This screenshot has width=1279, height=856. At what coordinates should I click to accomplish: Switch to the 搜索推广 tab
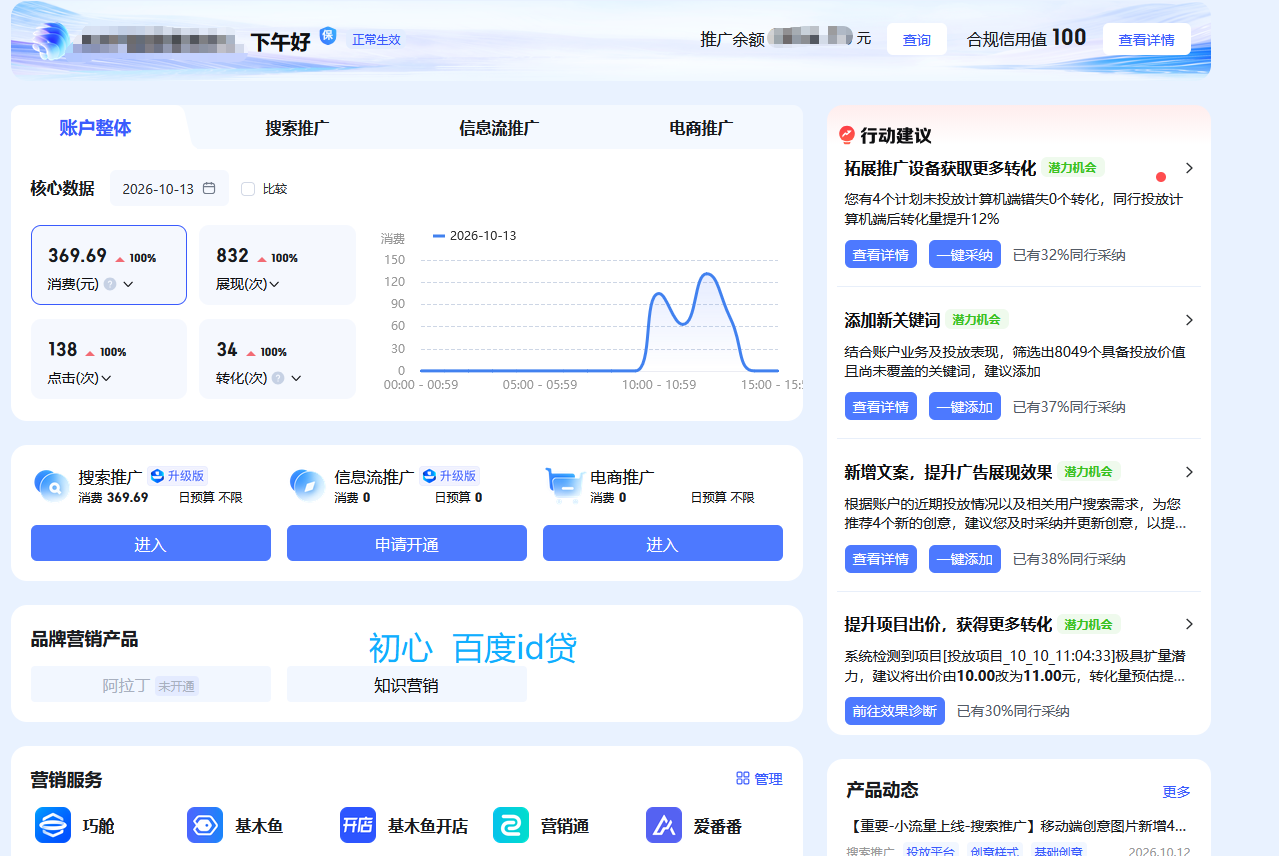pyautogui.click(x=297, y=128)
